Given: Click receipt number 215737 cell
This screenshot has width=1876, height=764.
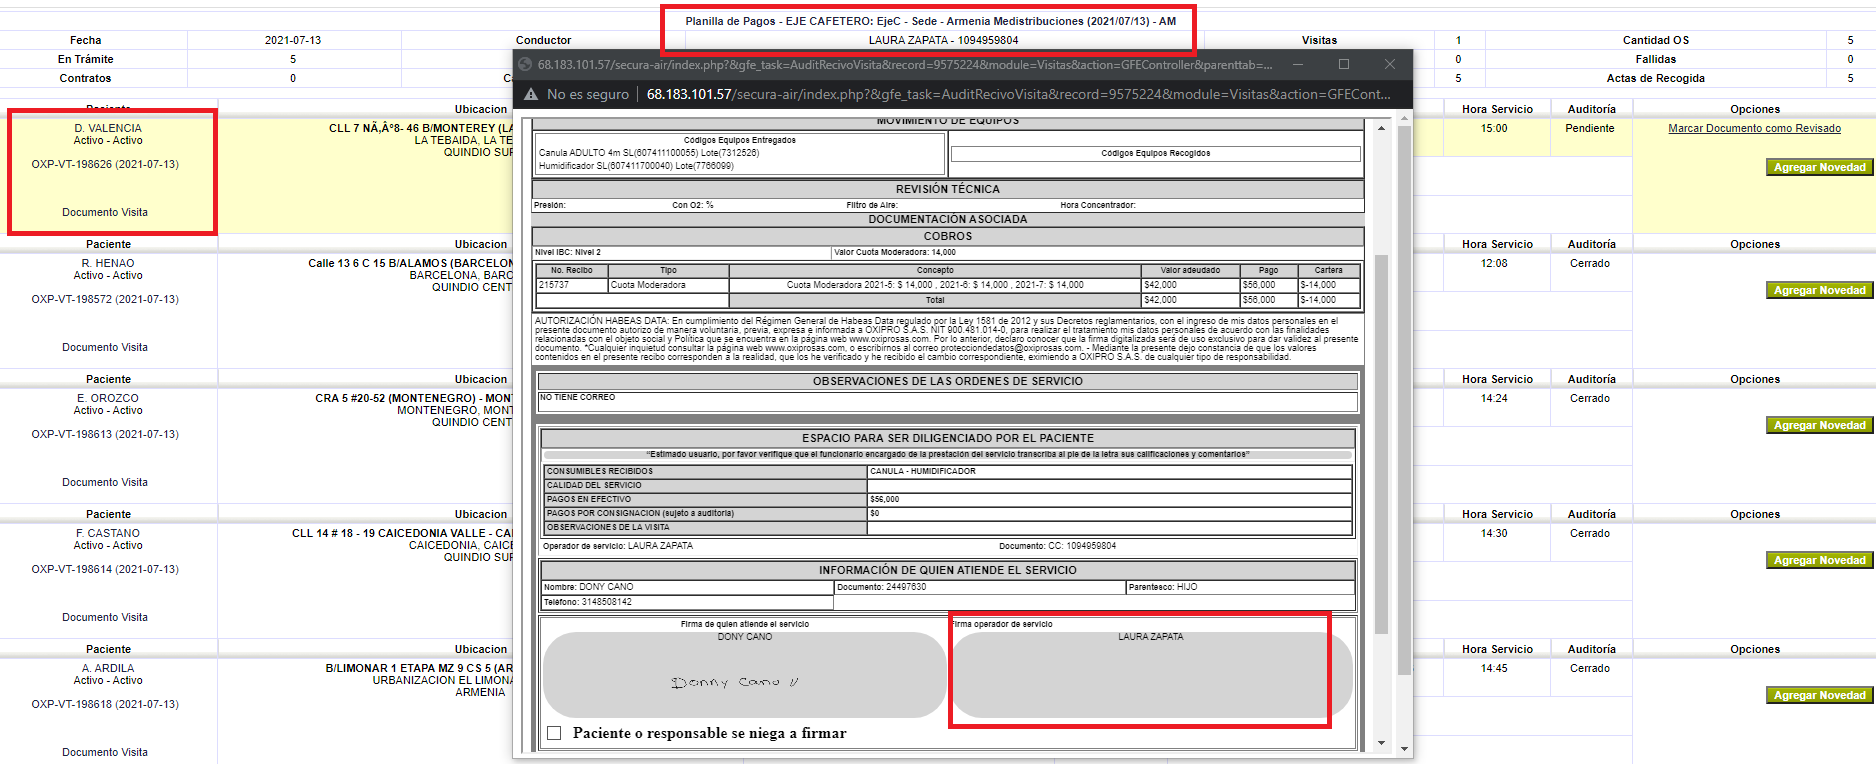Looking at the screenshot, I should coord(572,285).
